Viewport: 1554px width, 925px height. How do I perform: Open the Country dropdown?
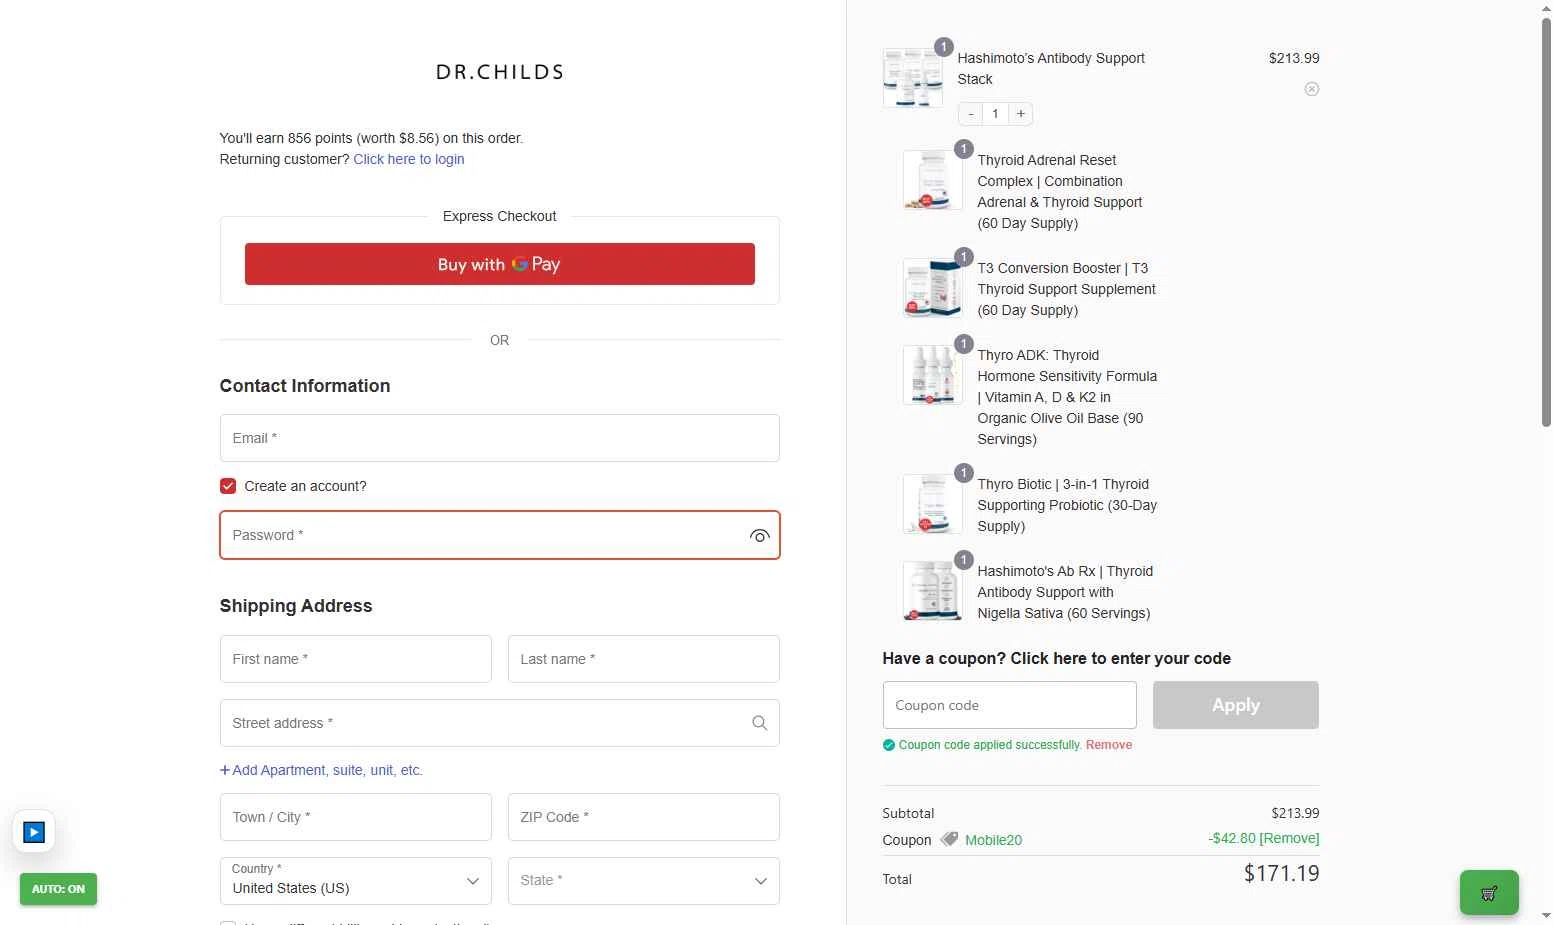[356, 881]
